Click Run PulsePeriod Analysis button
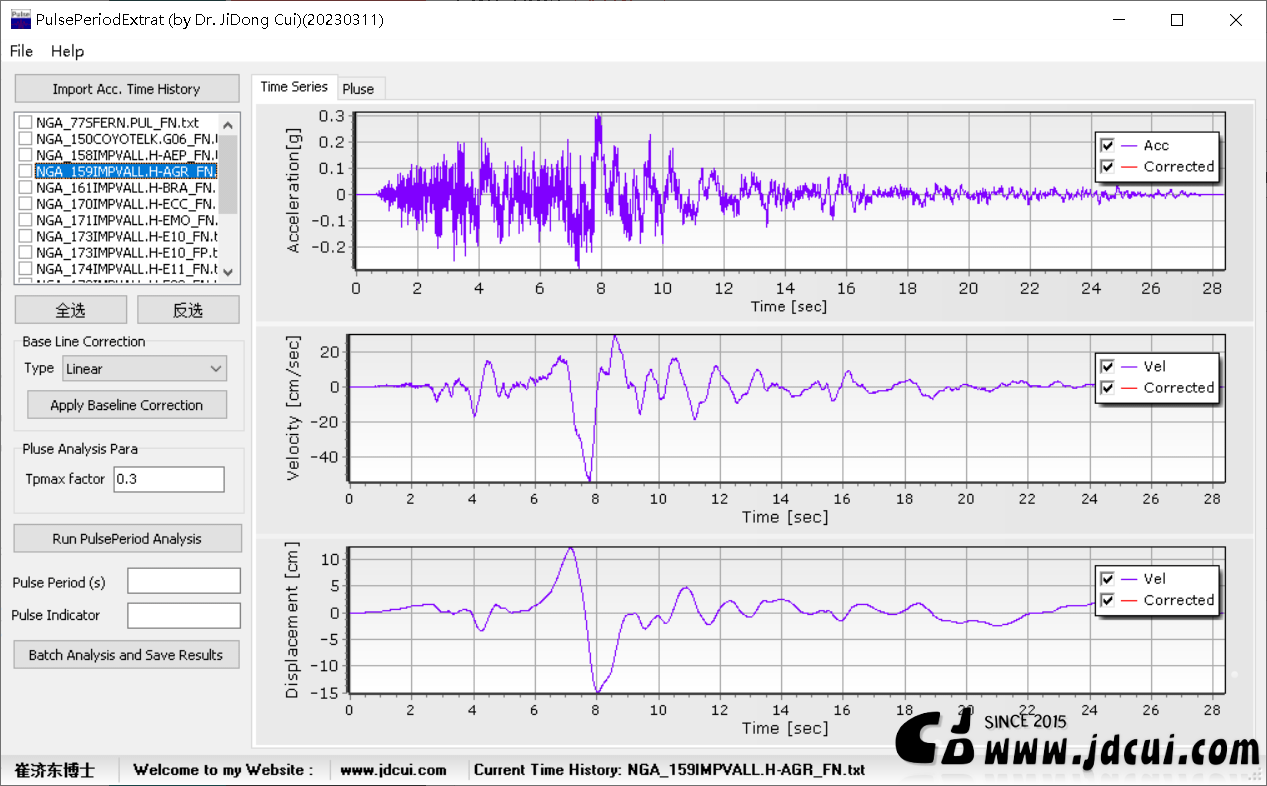Viewport: 1267px width, 786px height. coord(127,539)
